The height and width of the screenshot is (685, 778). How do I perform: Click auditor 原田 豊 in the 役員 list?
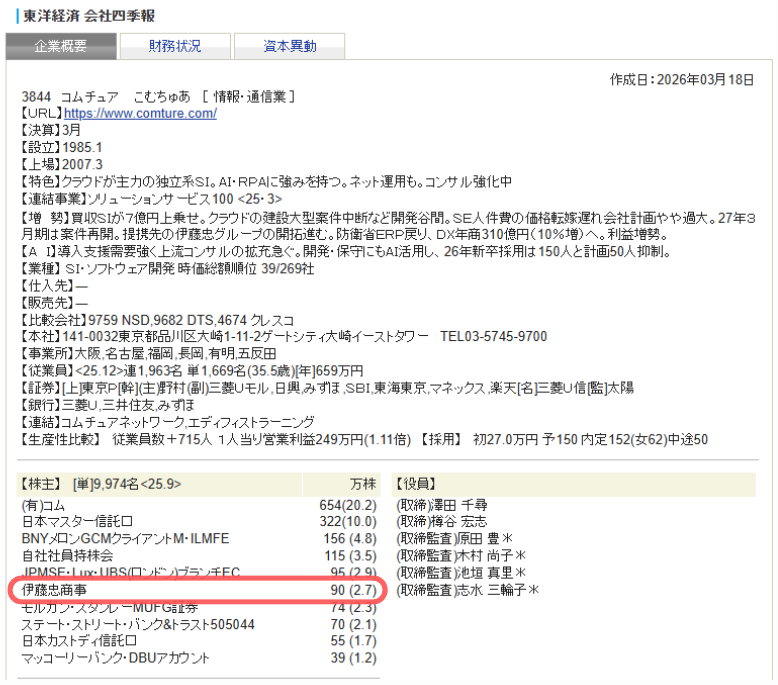pyautogui.click(x=466, y=538)
